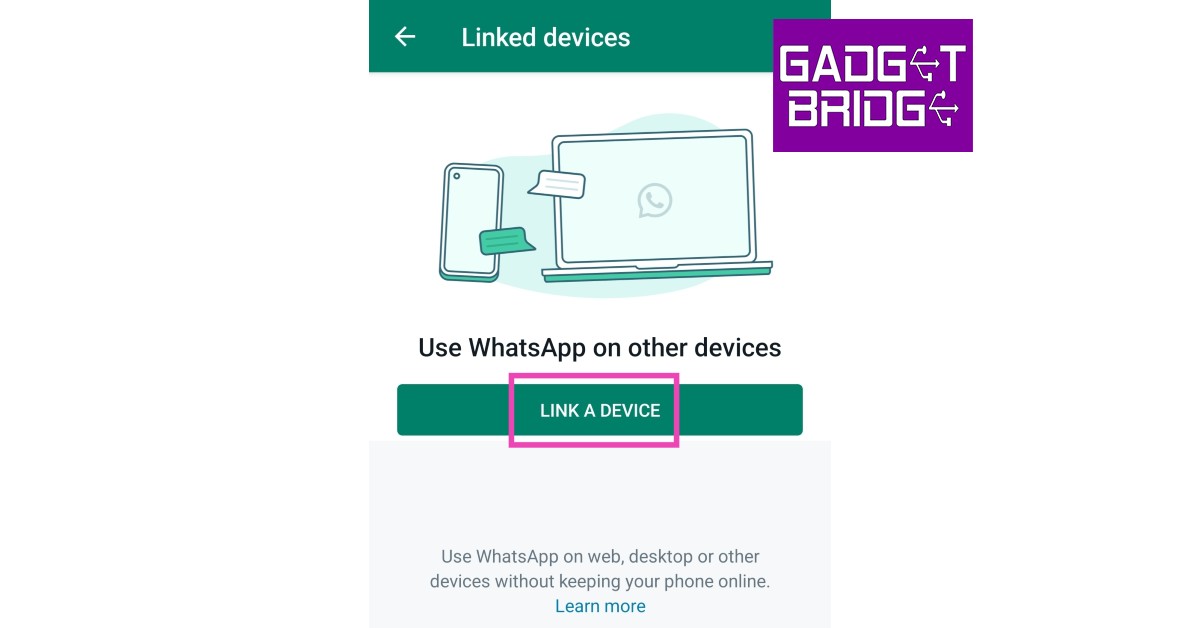The image size is (1200, 628).
Task: Click the white speech bubble illustration
Action: click(x=557, y=184)
